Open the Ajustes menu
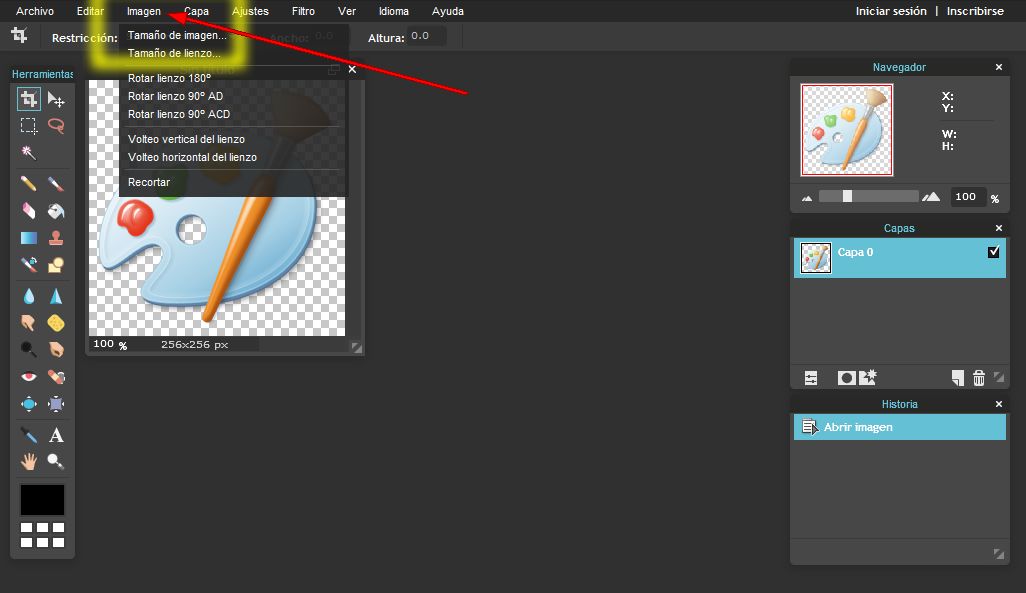The height and width of the screenshot is (593, 1026). (x=250, y=11)
